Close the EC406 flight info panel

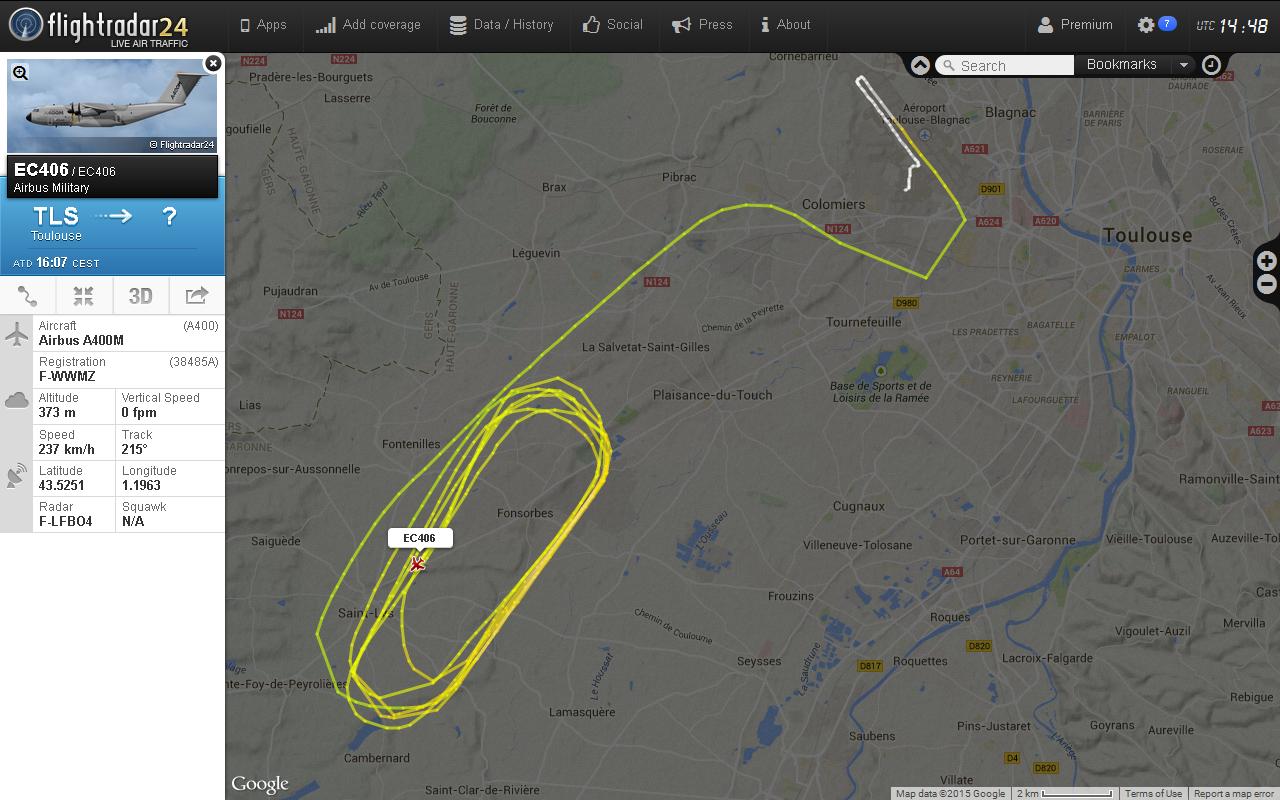pyautogui.click(x=212, y=63)
